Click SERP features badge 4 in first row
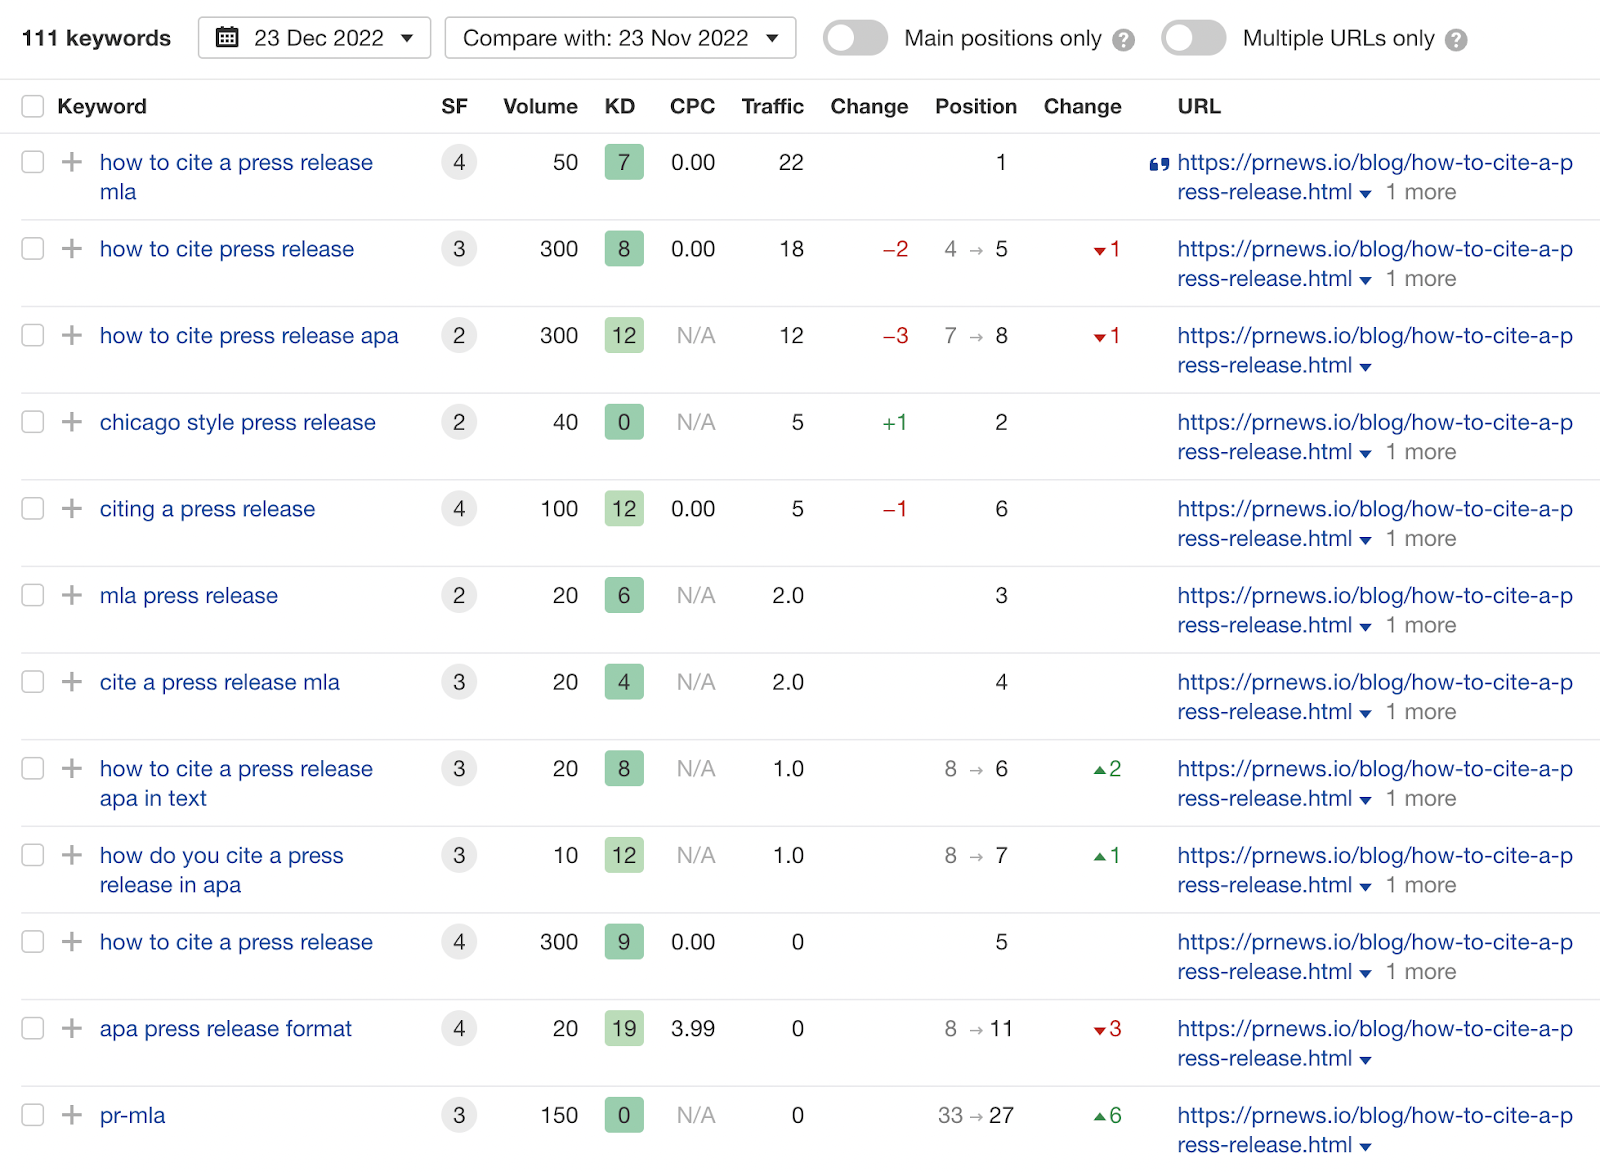Image resolution: width=1600 pixels, height=1172 pixels. point(459,162)
